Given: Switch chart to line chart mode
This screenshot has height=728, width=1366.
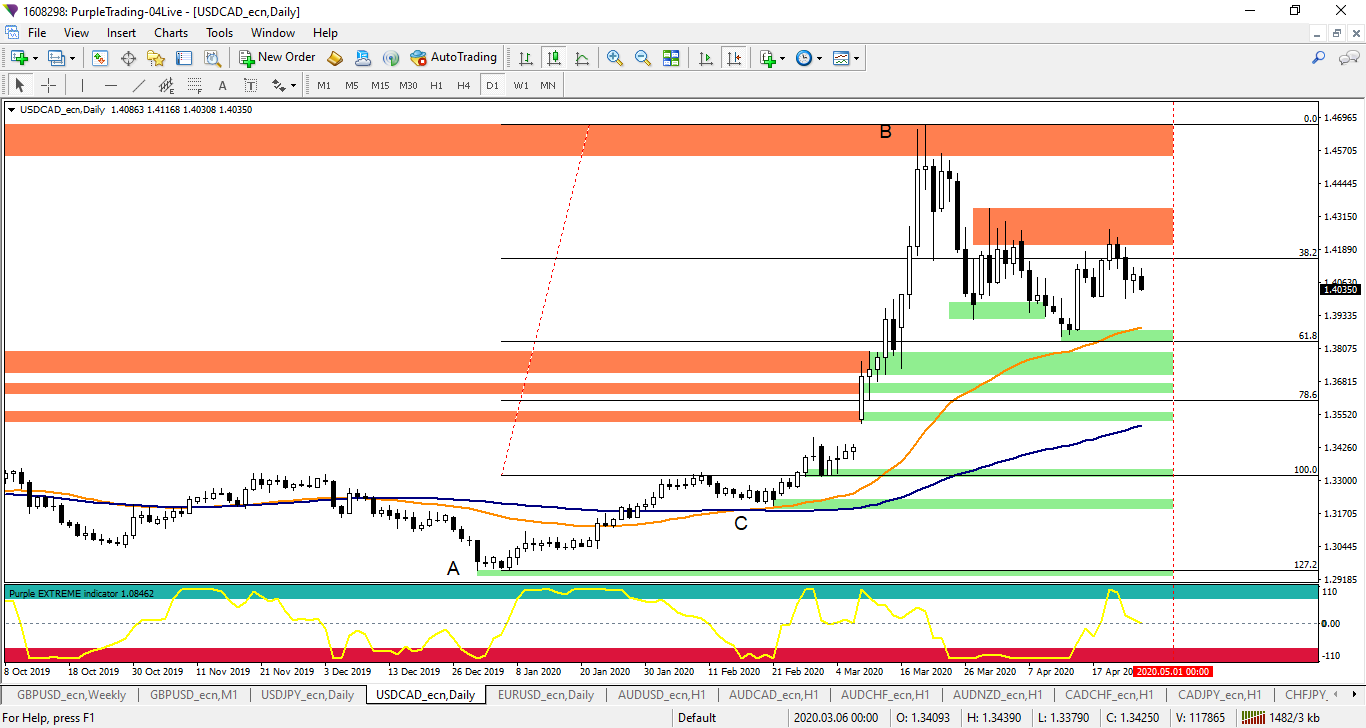Looking at the screenshot, I should click(x=581, y=58).
